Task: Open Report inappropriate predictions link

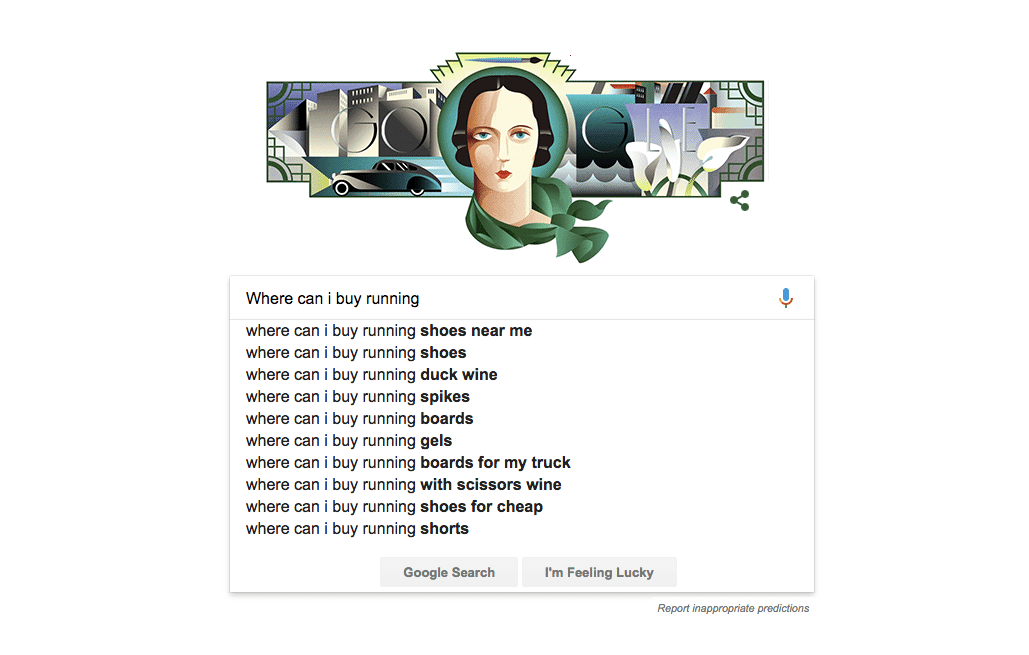Action: 733,608
